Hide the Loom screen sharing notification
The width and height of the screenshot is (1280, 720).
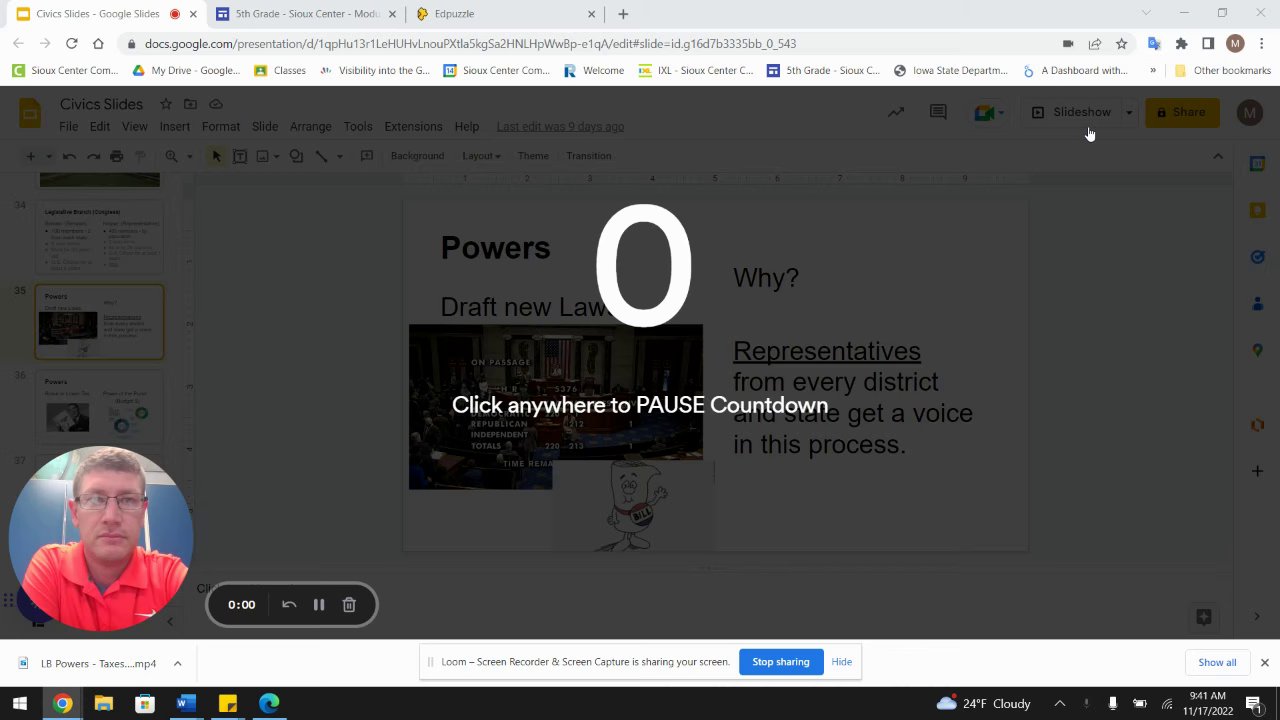(x=842, y=662)
